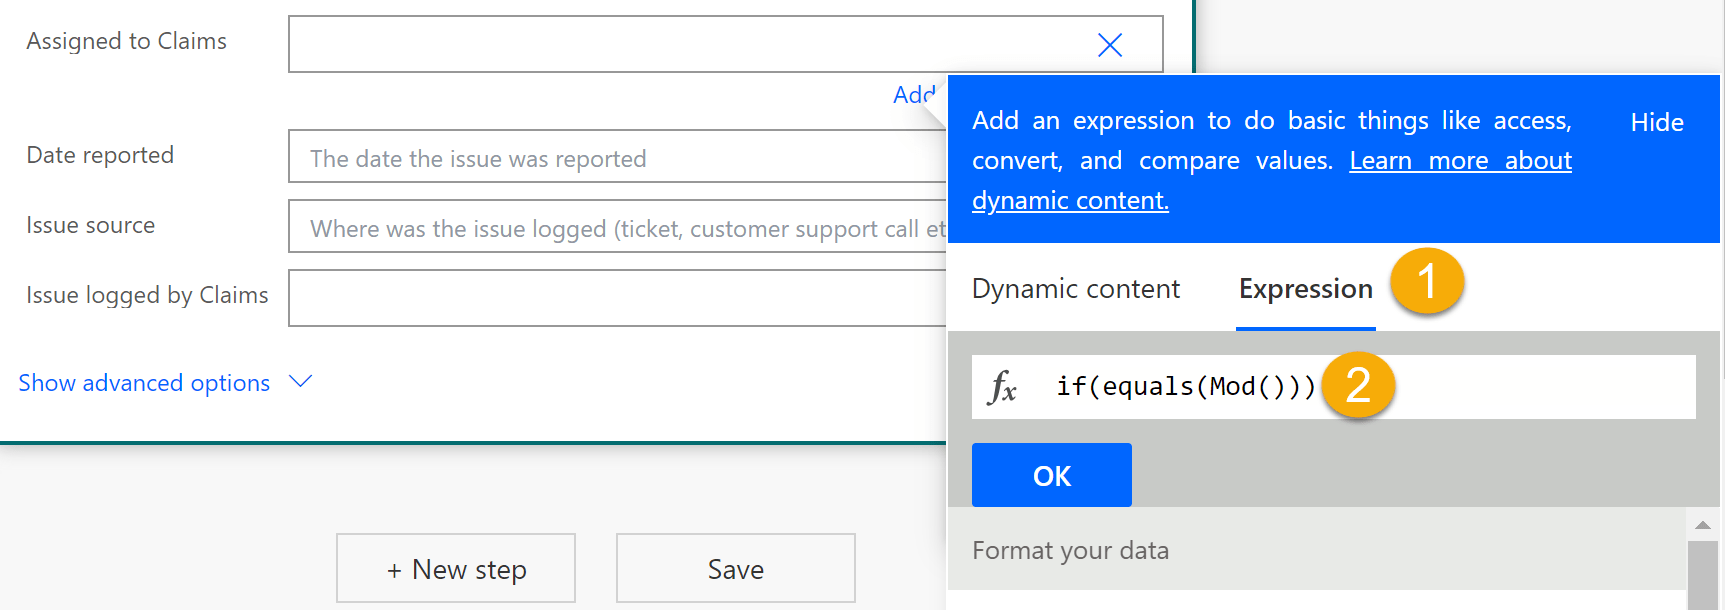
Task: Click the Issue source text field
Action: tap(616, 227)
